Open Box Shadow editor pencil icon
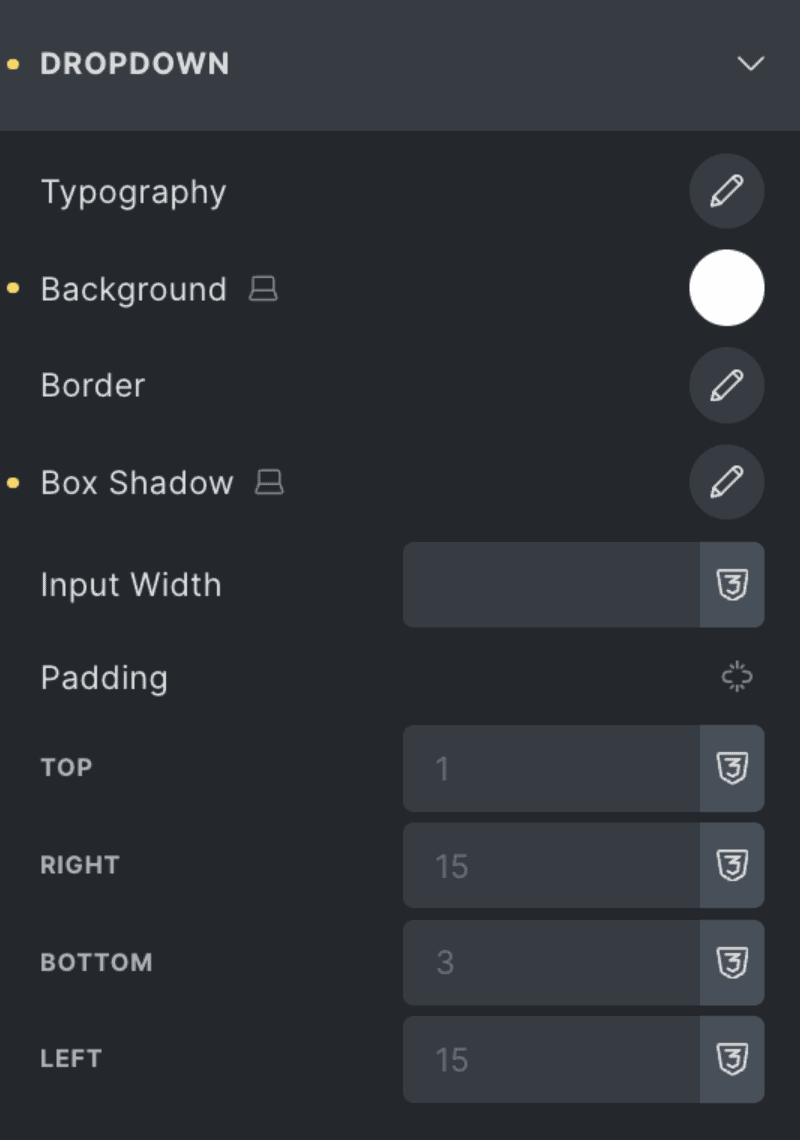 click(x=727, y=482)
